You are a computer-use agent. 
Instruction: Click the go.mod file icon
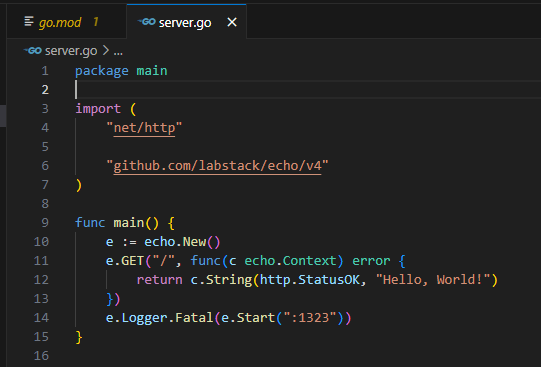[29, 22]
